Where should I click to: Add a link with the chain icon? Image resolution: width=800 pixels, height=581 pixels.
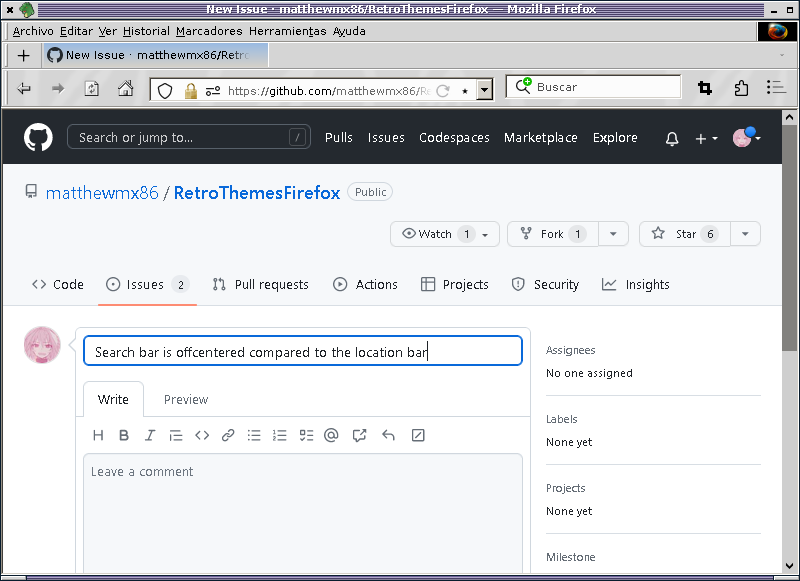point(228,435)
